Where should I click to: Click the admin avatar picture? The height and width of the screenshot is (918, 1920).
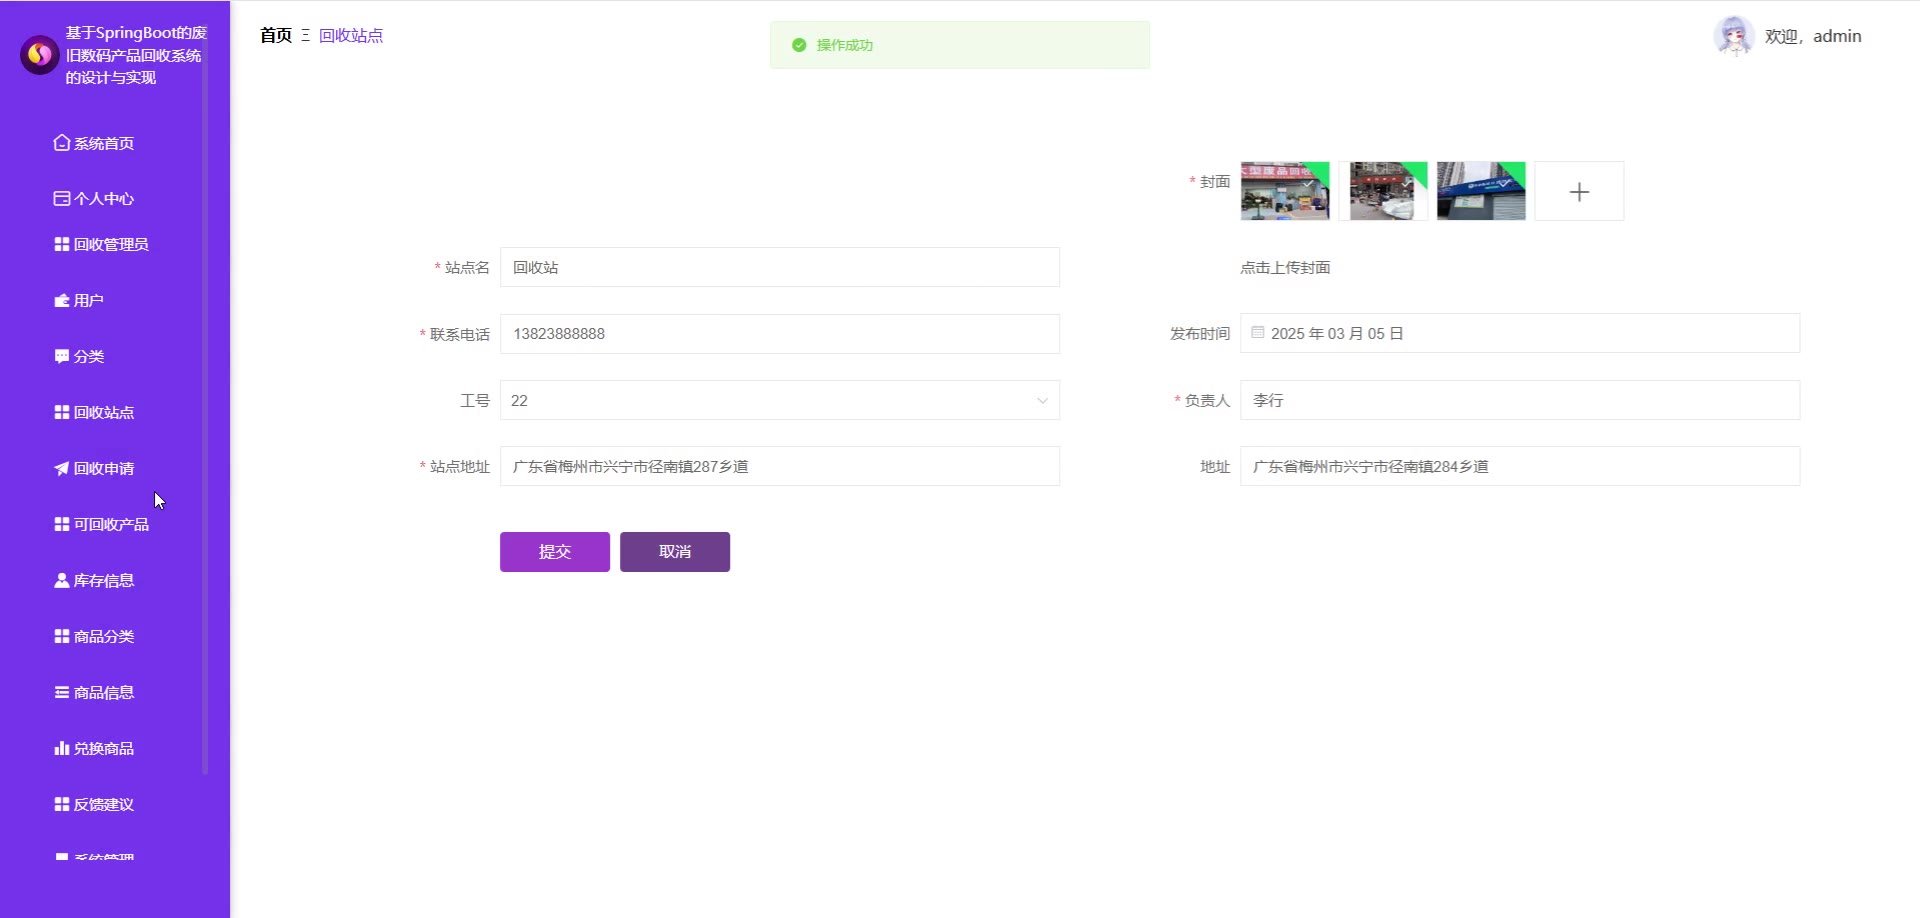point(1734,36)
